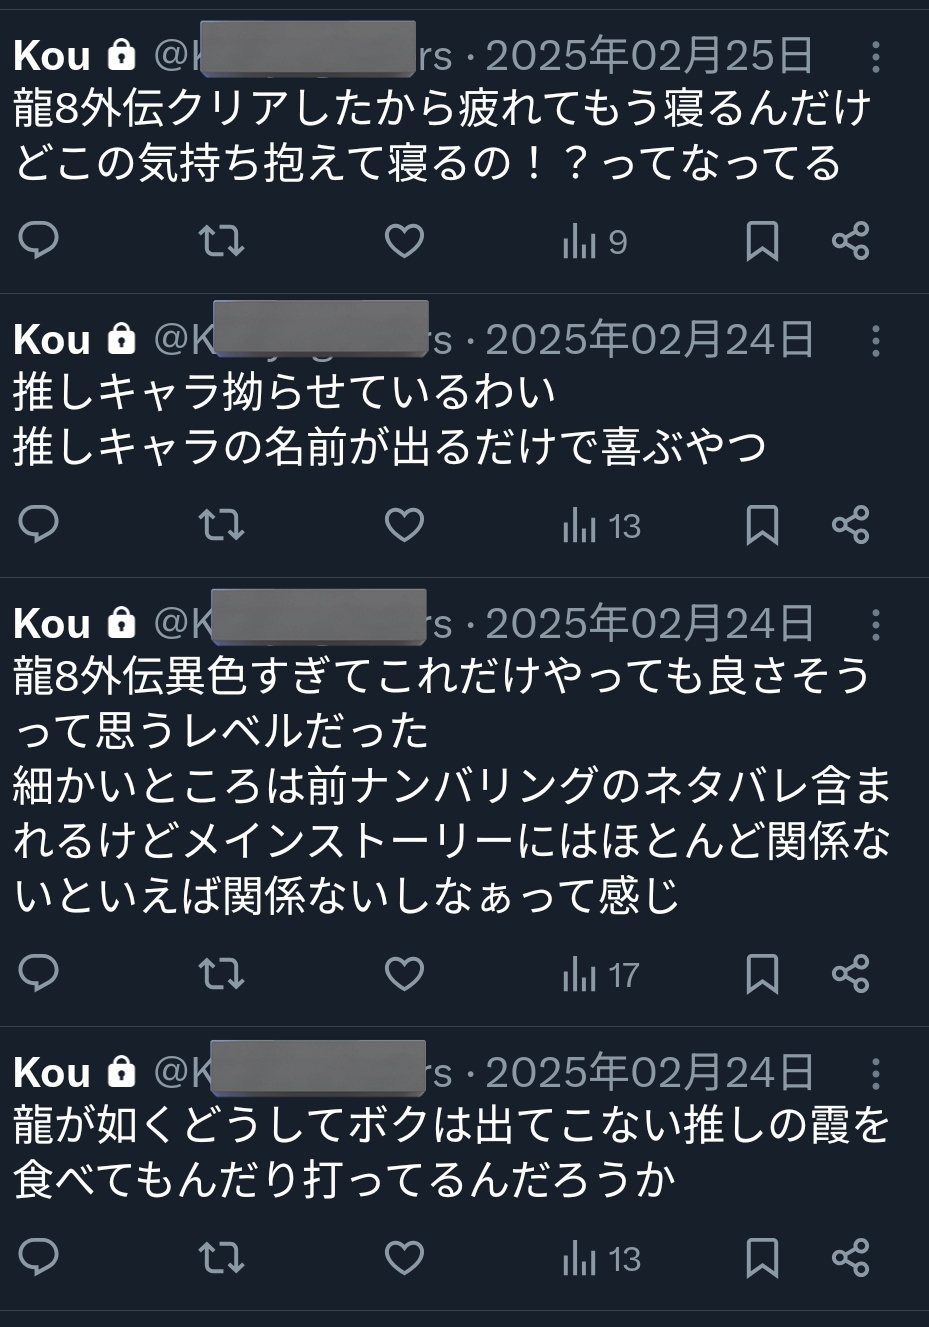Share the 龍8外伝異色すぎて tweet

tap(851, 973)
